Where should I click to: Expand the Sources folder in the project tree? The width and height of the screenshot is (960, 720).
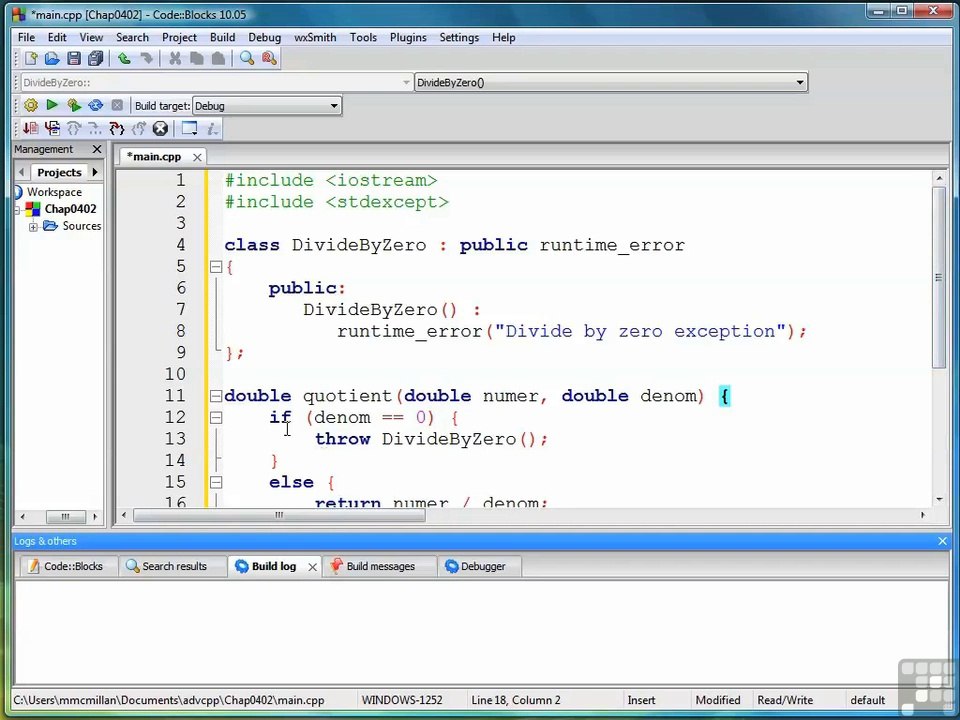point(33,227)
